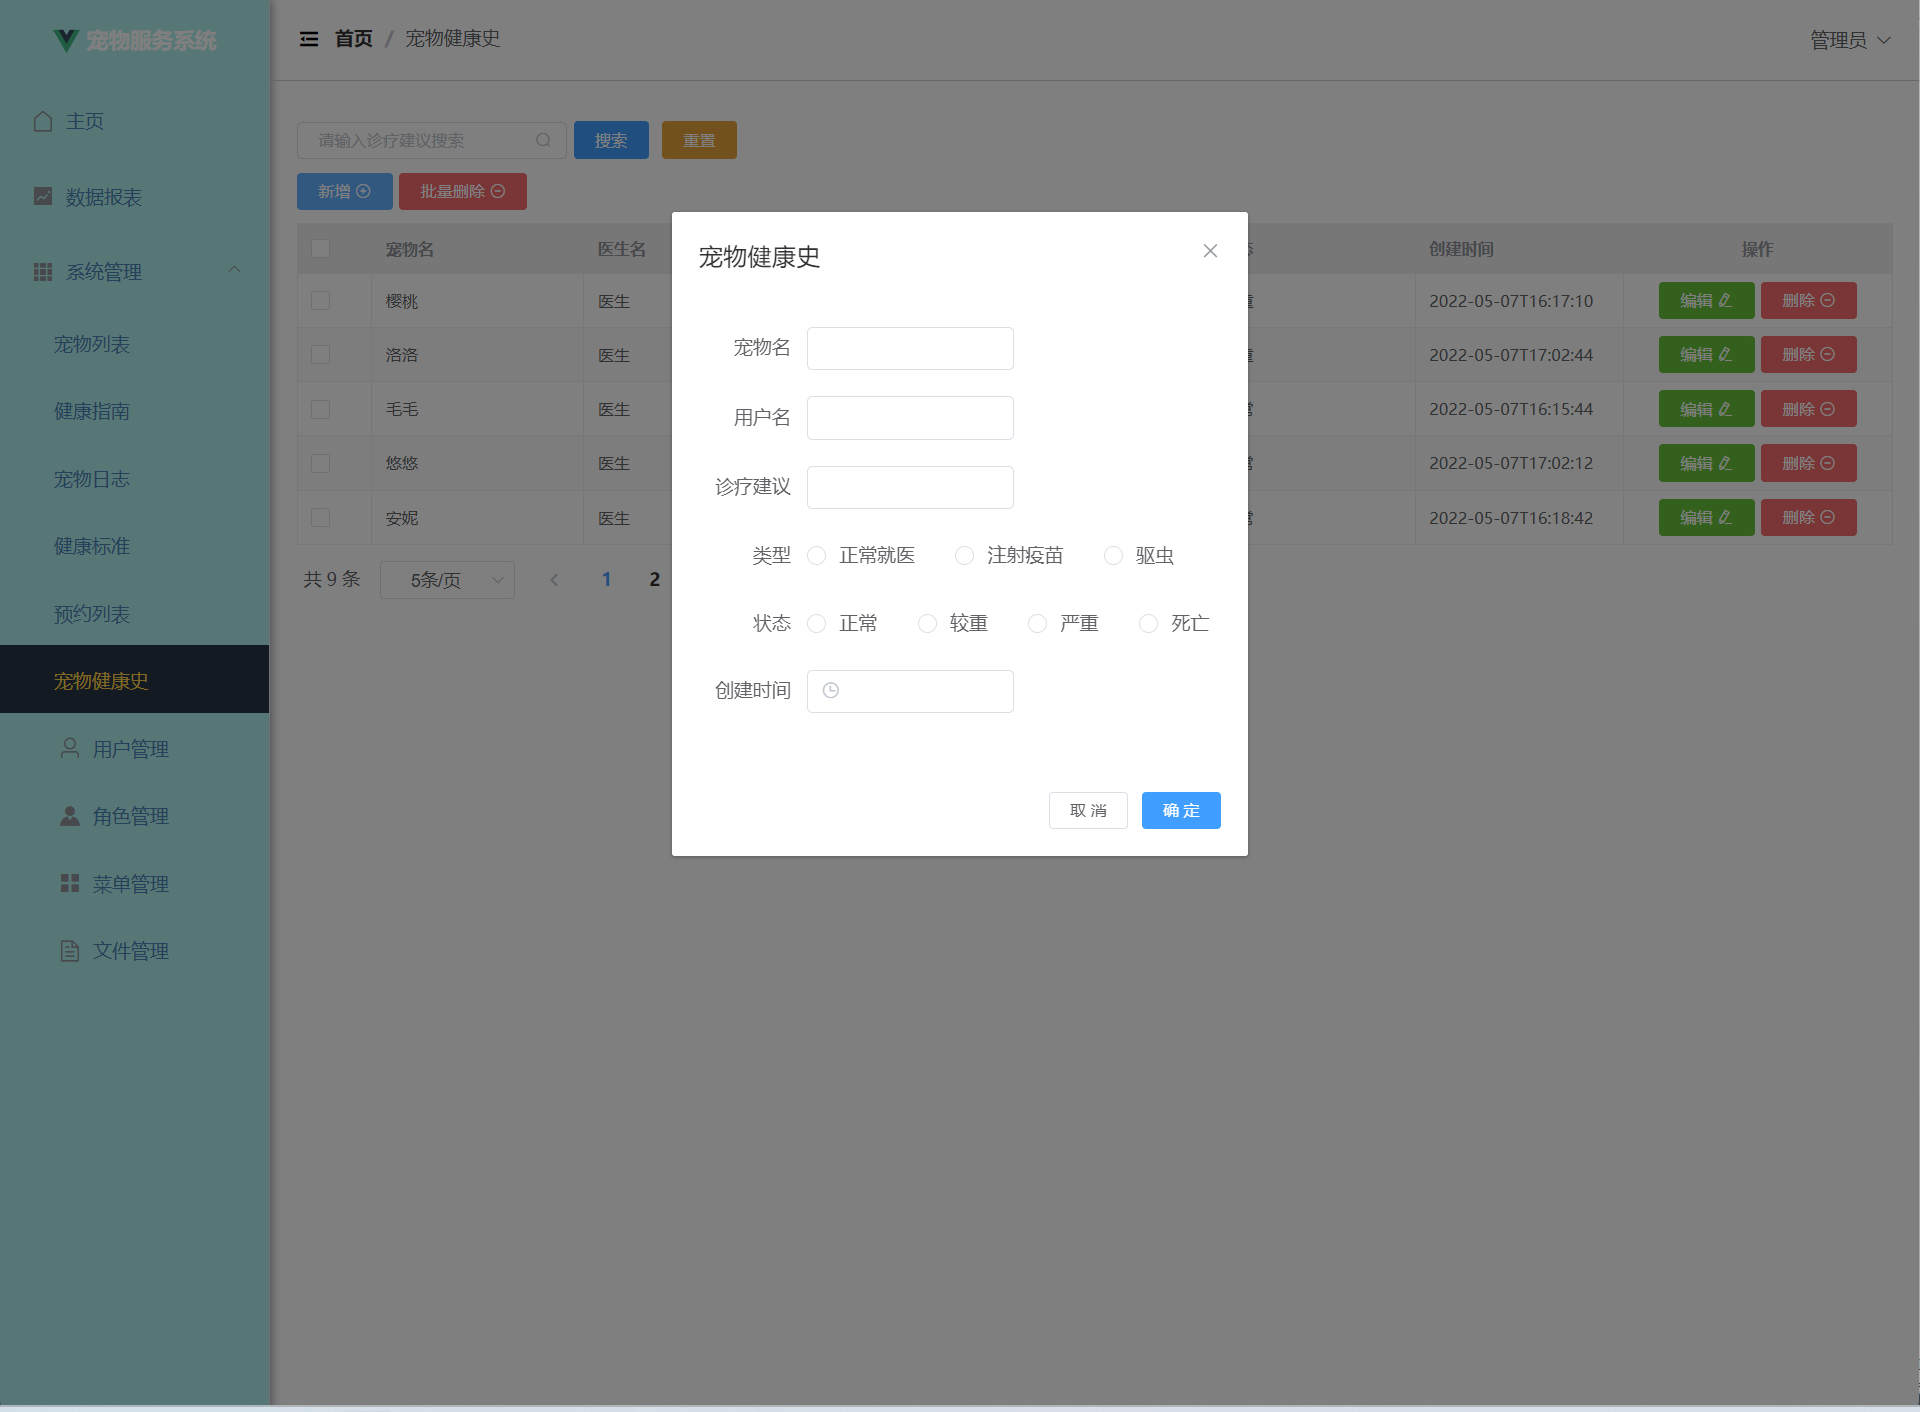
Task: Click the user icon beside 用户管理
Action: pyautogui.click(x=70, y=748)
